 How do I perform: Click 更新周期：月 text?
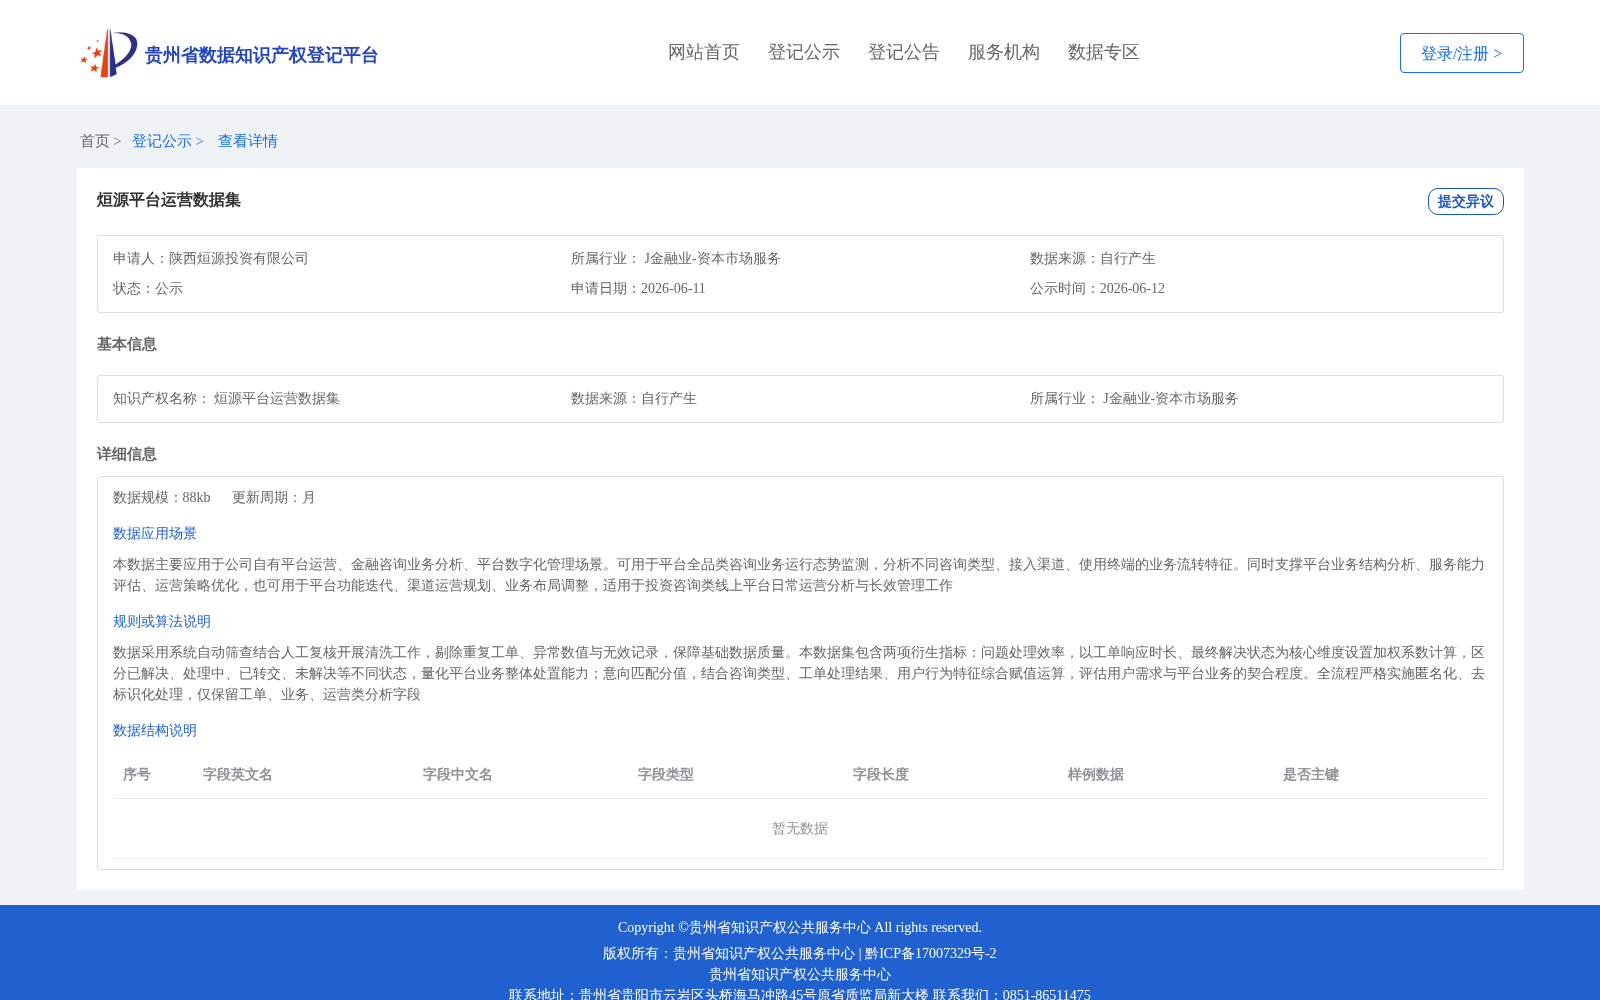(x=274, y=497)
